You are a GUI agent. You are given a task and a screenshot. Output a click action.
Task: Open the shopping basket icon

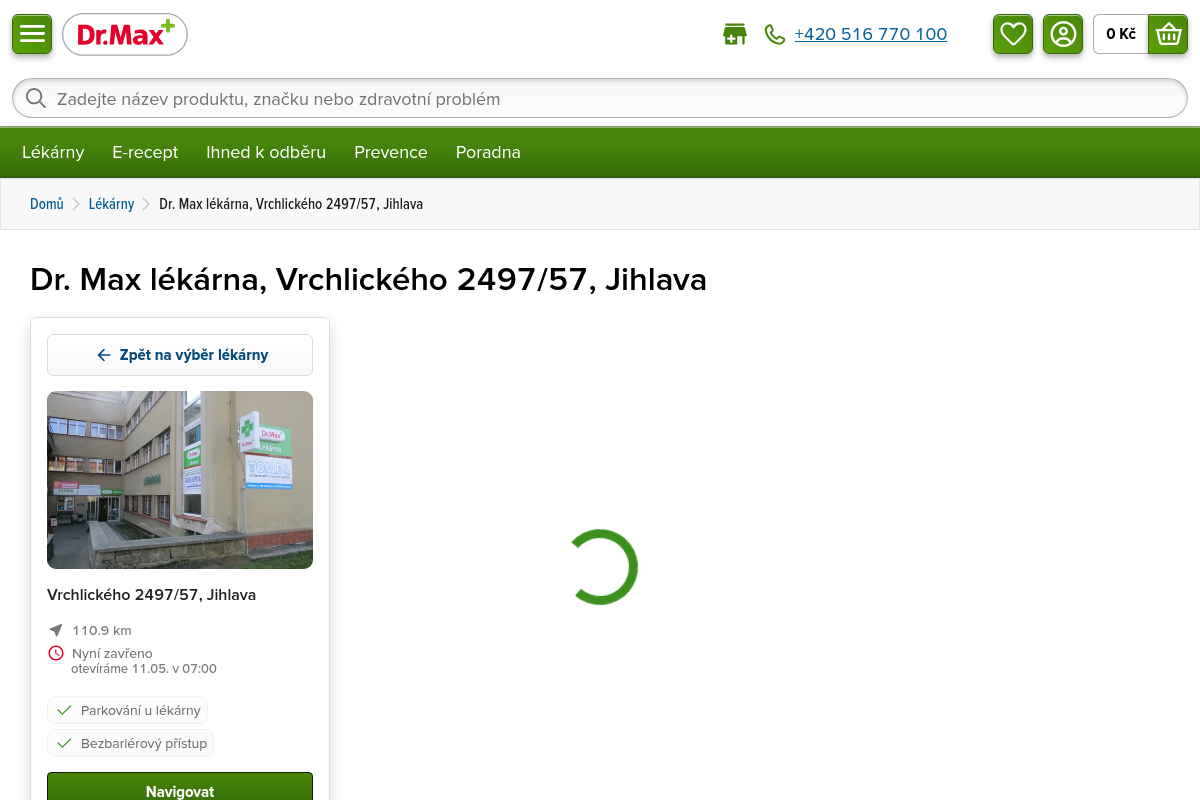pos(1168,34)
